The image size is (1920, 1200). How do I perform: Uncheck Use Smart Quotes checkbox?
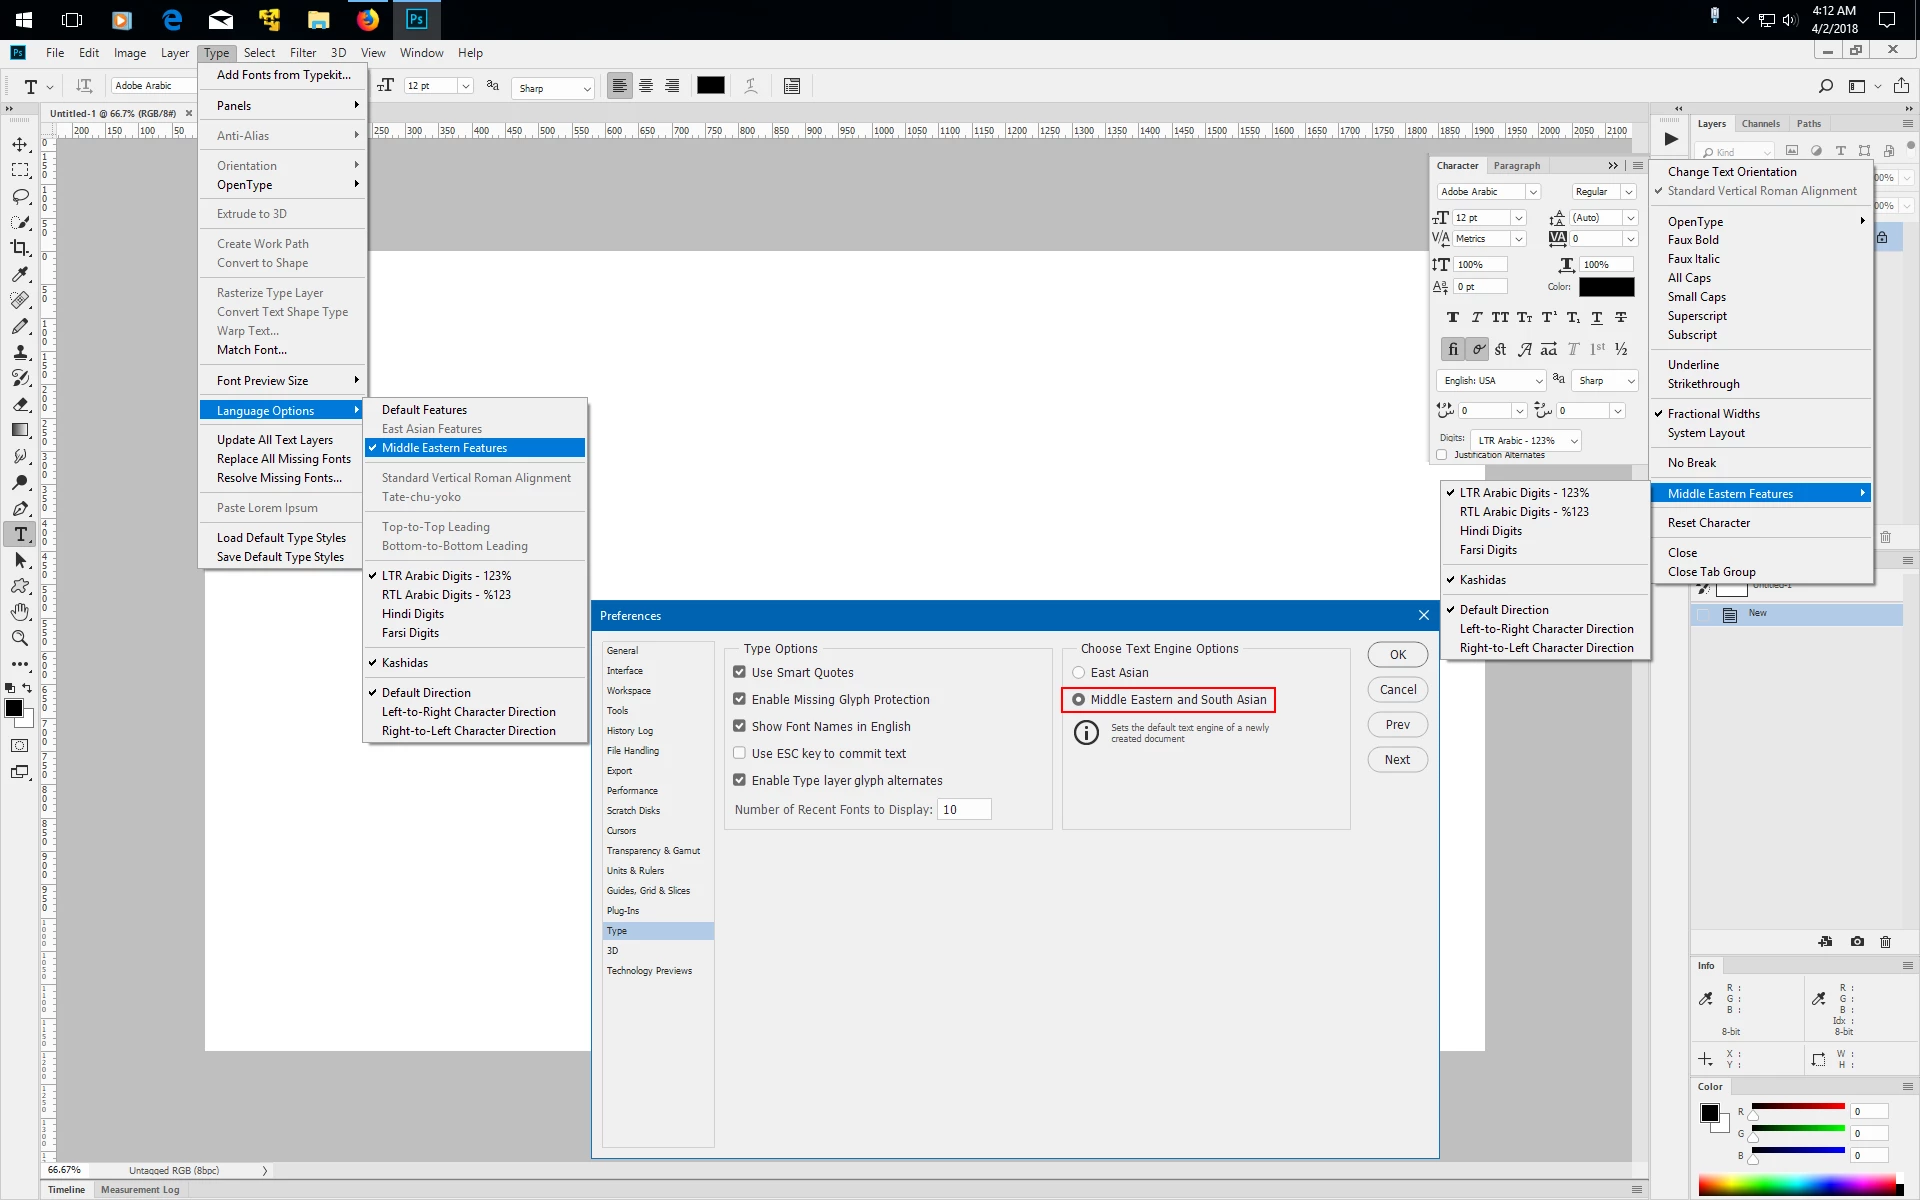(739, 672)
